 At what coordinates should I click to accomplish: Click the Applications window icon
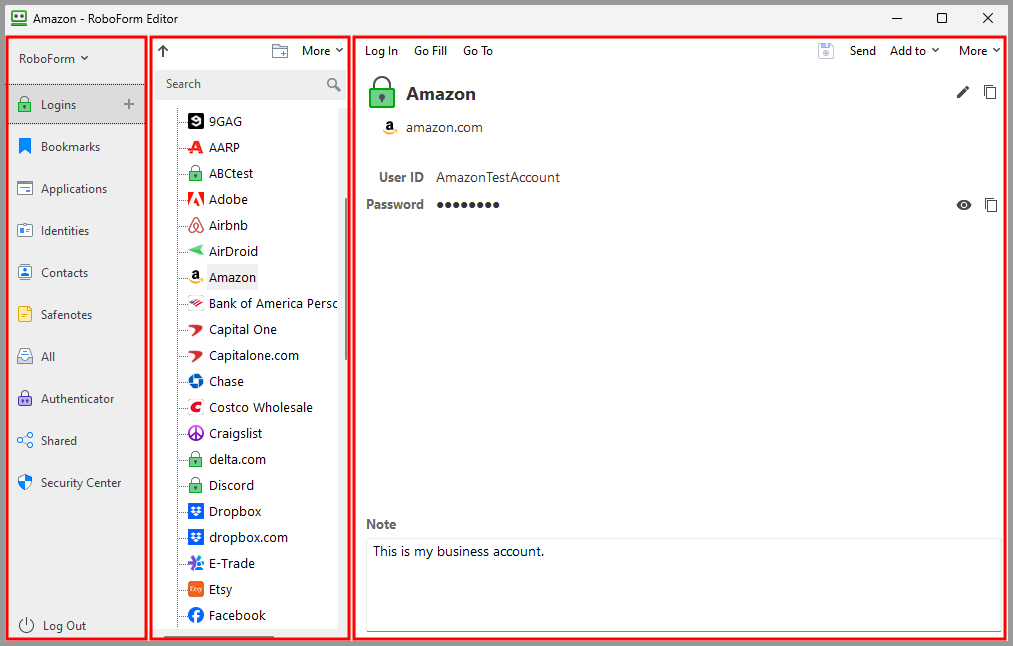tap(25, 188)
